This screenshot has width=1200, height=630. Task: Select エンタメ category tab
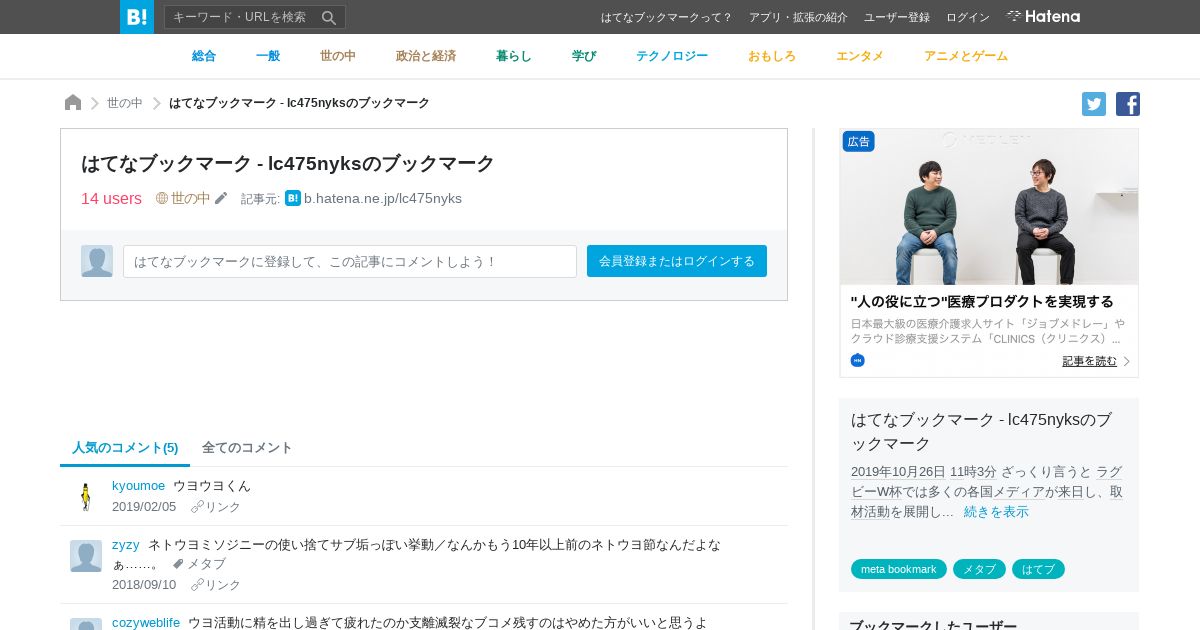click(860, 56)
